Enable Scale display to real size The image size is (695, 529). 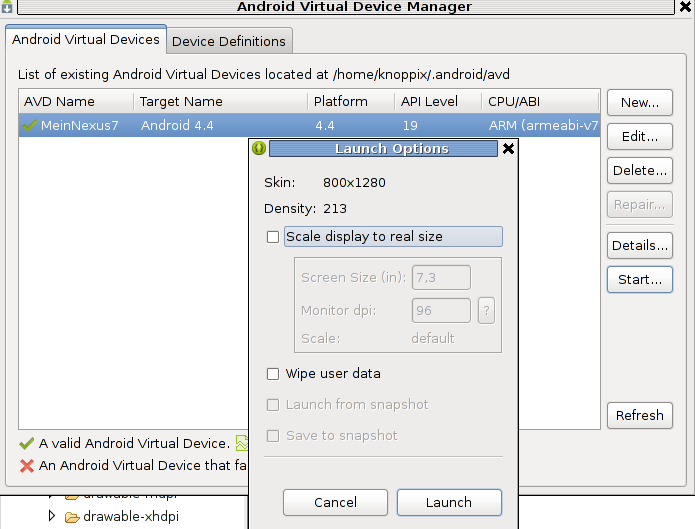273,237
